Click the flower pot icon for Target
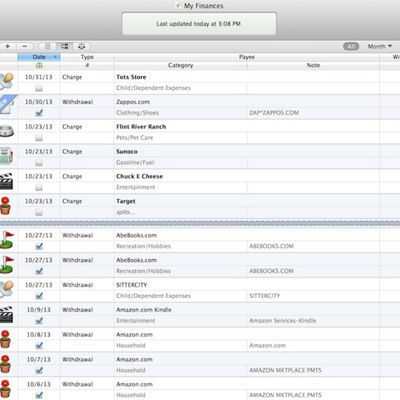 click(x=5, y=206)
